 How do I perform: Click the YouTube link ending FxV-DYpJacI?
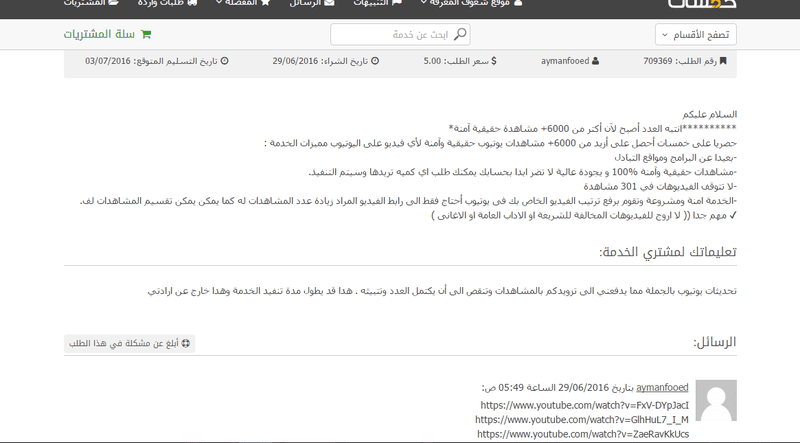point(584,405)
